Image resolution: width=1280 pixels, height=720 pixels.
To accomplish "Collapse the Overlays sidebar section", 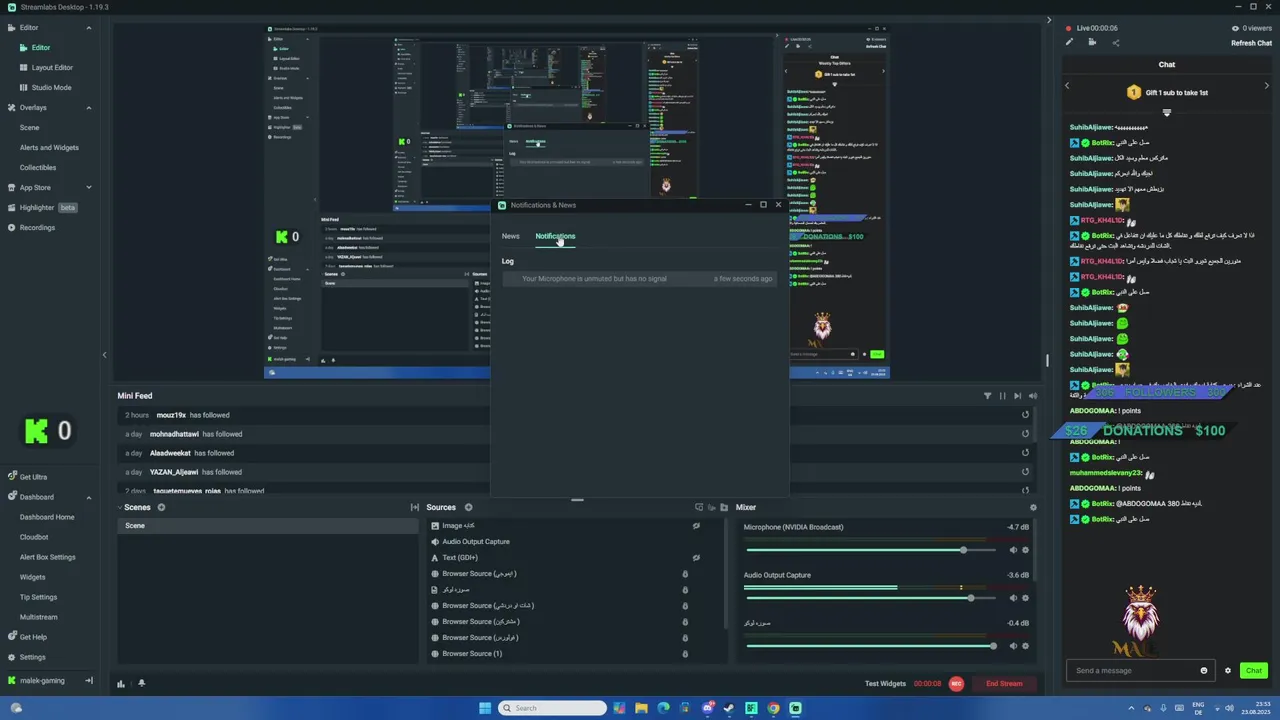I will tap(88, 108).
